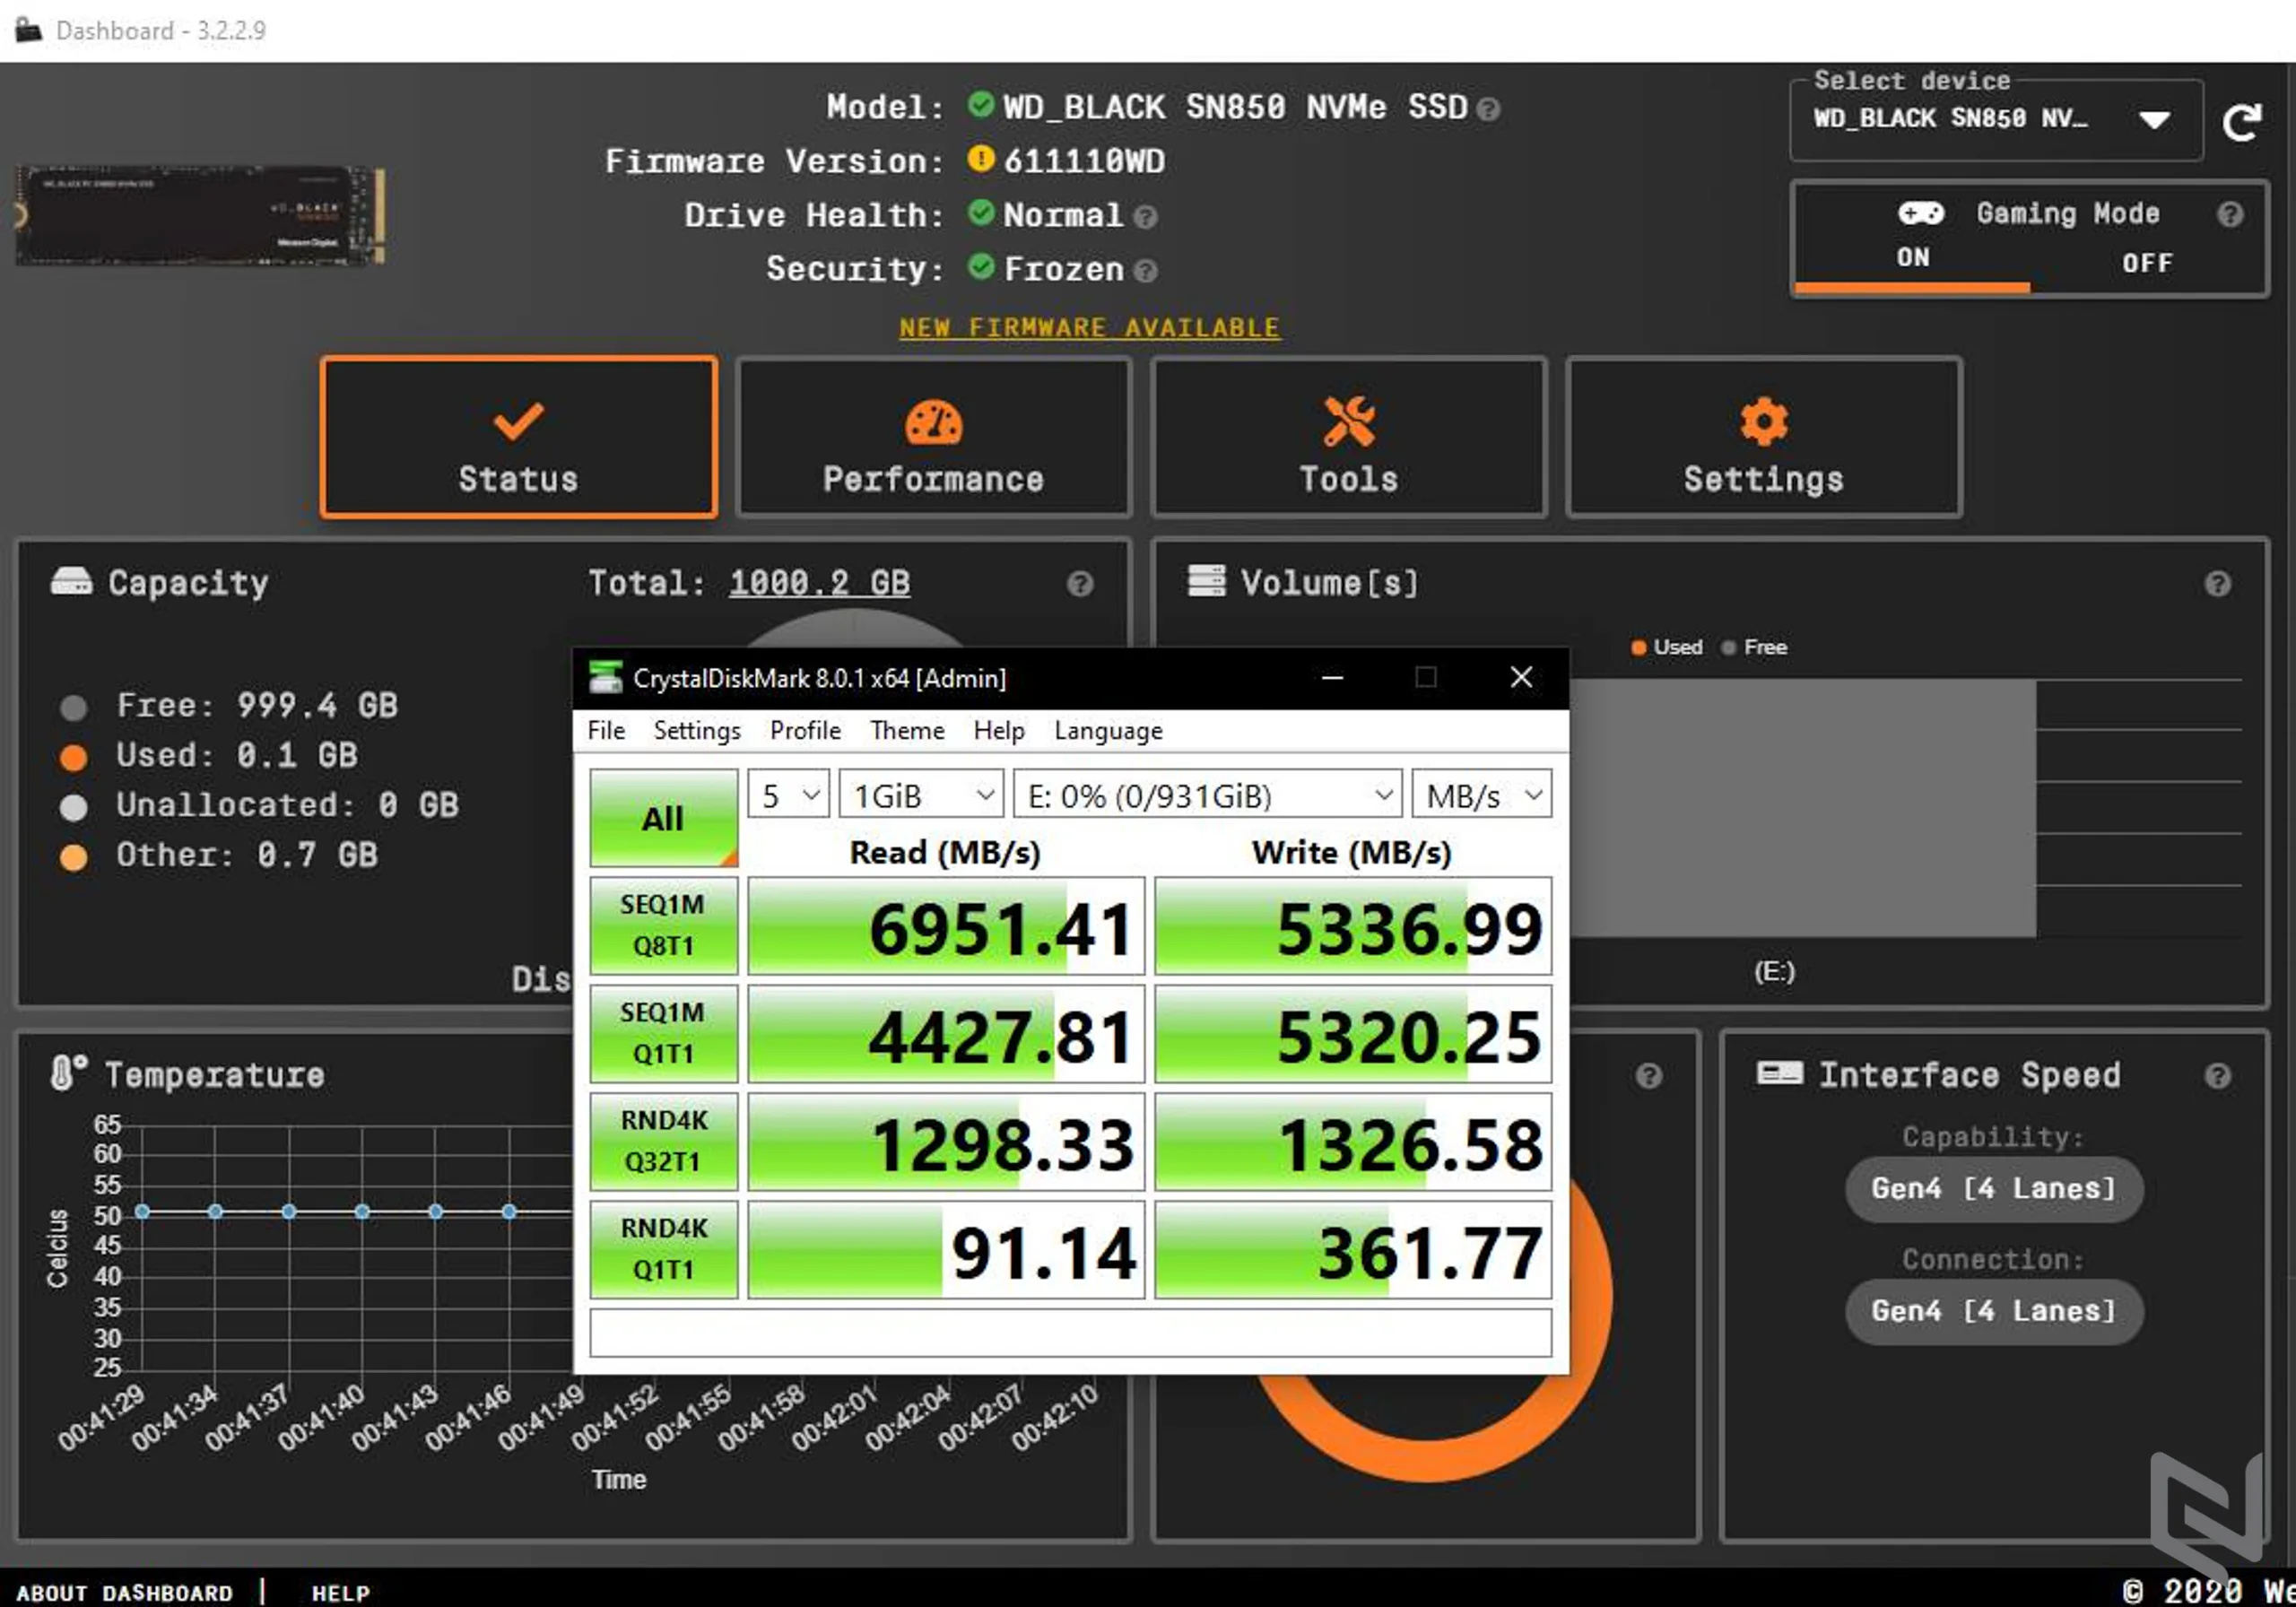Open the Model help question icon
The width and height of the screenshot is (2296, 1607).
click(1488, 108)
